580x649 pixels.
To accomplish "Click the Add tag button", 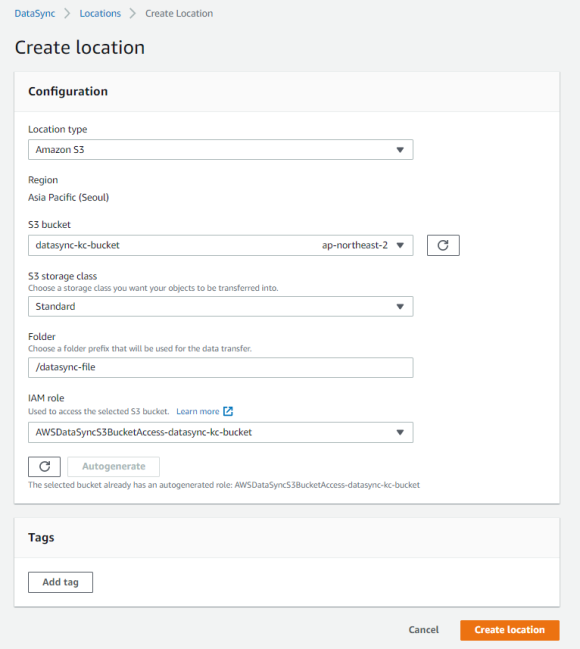I will tap(60, 582).
